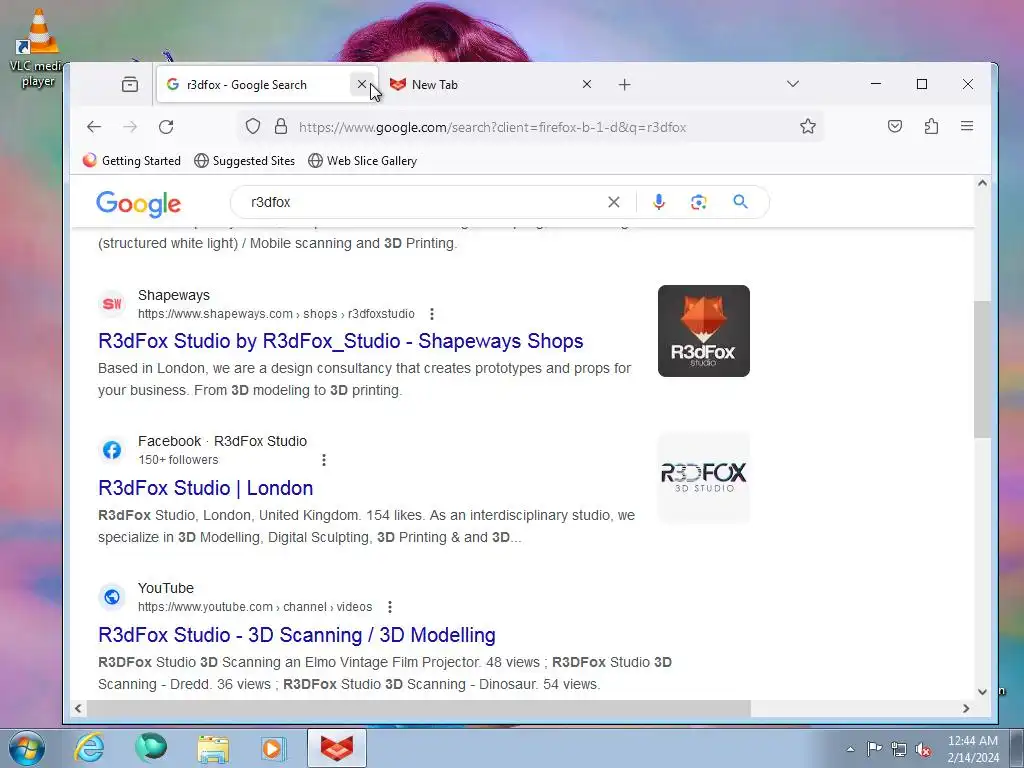Image resolution: width=1024 pixels, height=768 pixels.
Task: Submit search with the magnifier icon
Action: point(740,202)
